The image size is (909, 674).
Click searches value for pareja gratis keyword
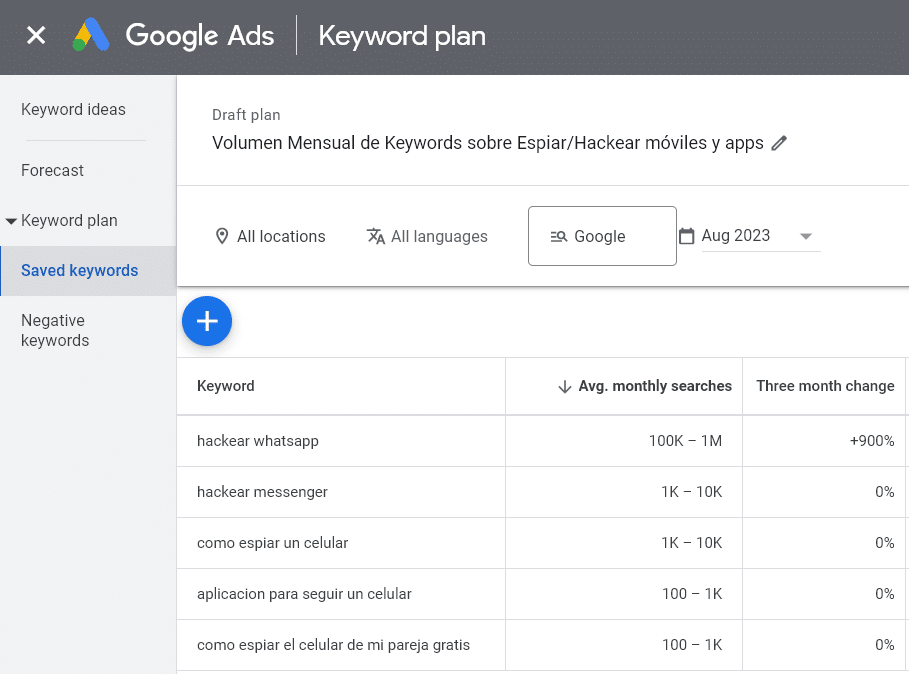692,645
